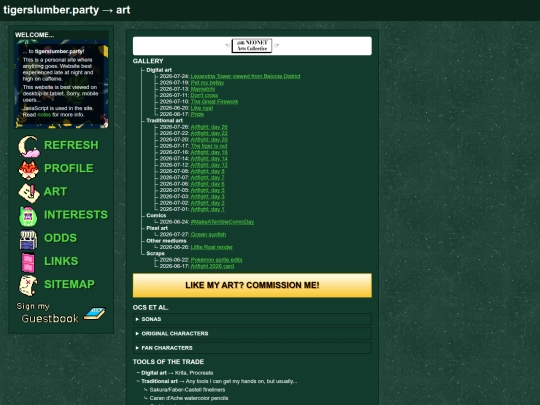
Task: Open the Pet my bellay link
Action: [x=207, y=83]
